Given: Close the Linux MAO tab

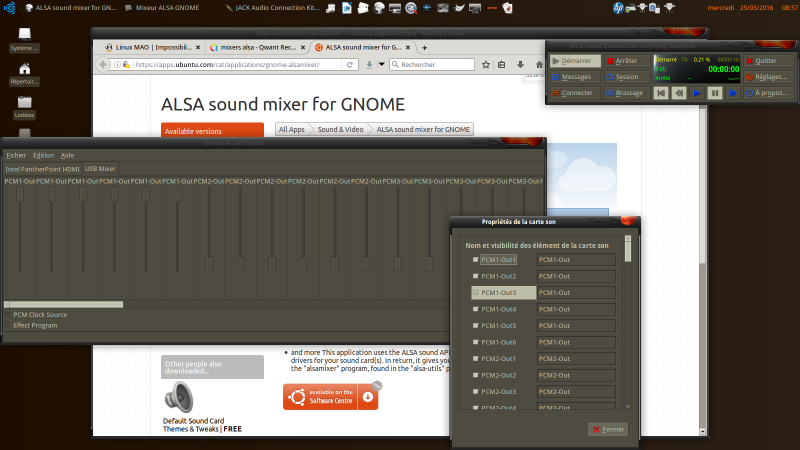Looking at the screenshot, I should click(198, 47).
